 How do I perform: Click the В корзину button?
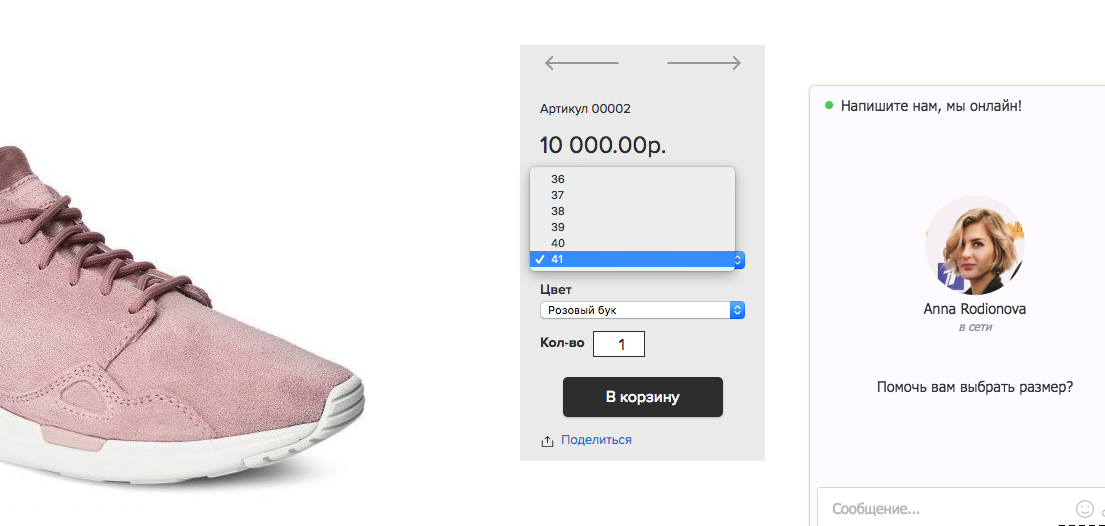(x=643, y=397)
